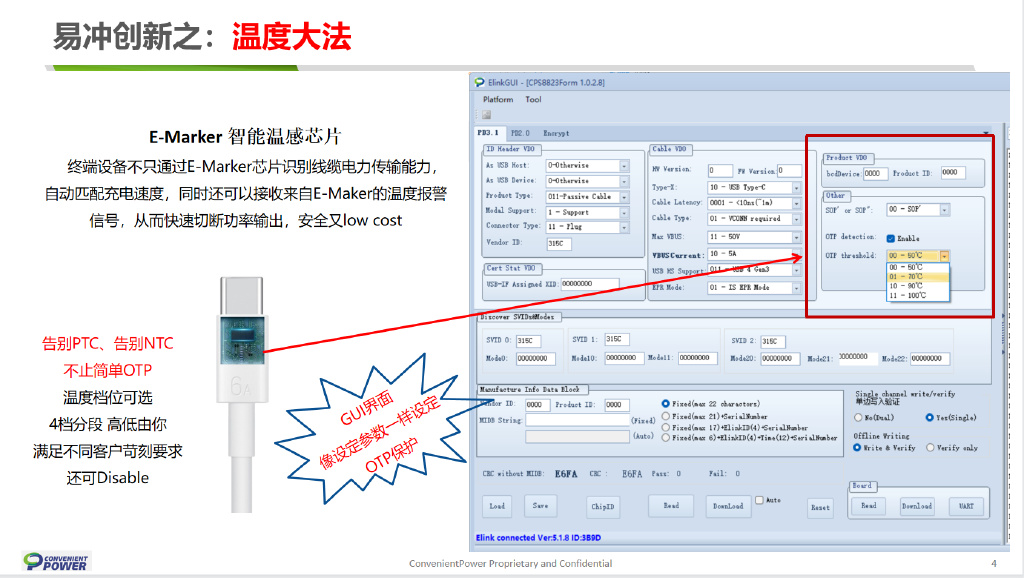
Task: Open the OTP threshold dropdown
Action: click(944, 256)
